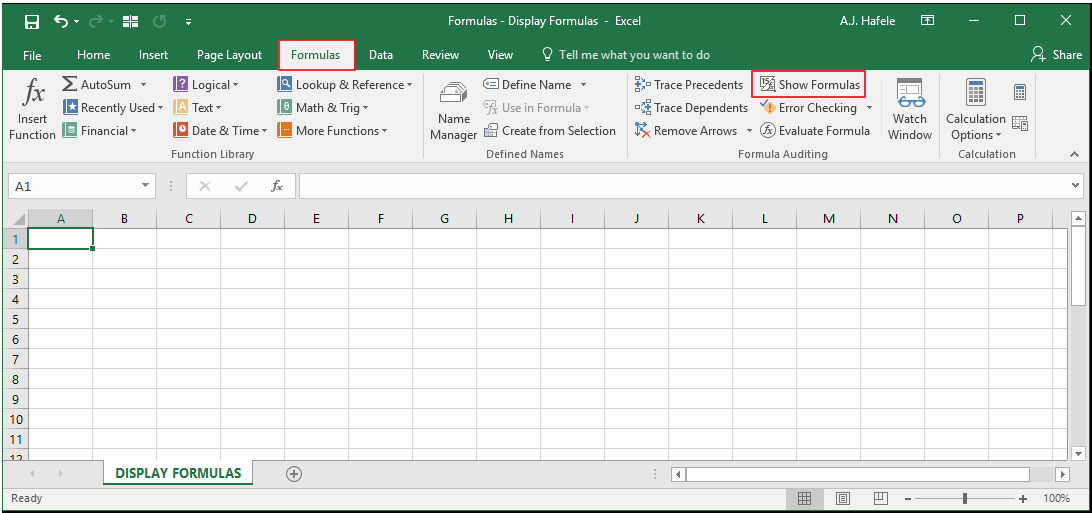This screenshot has width=1092, height=513.
Task: Open the Undo history dropdown arrow
Action: coord(76,22)
